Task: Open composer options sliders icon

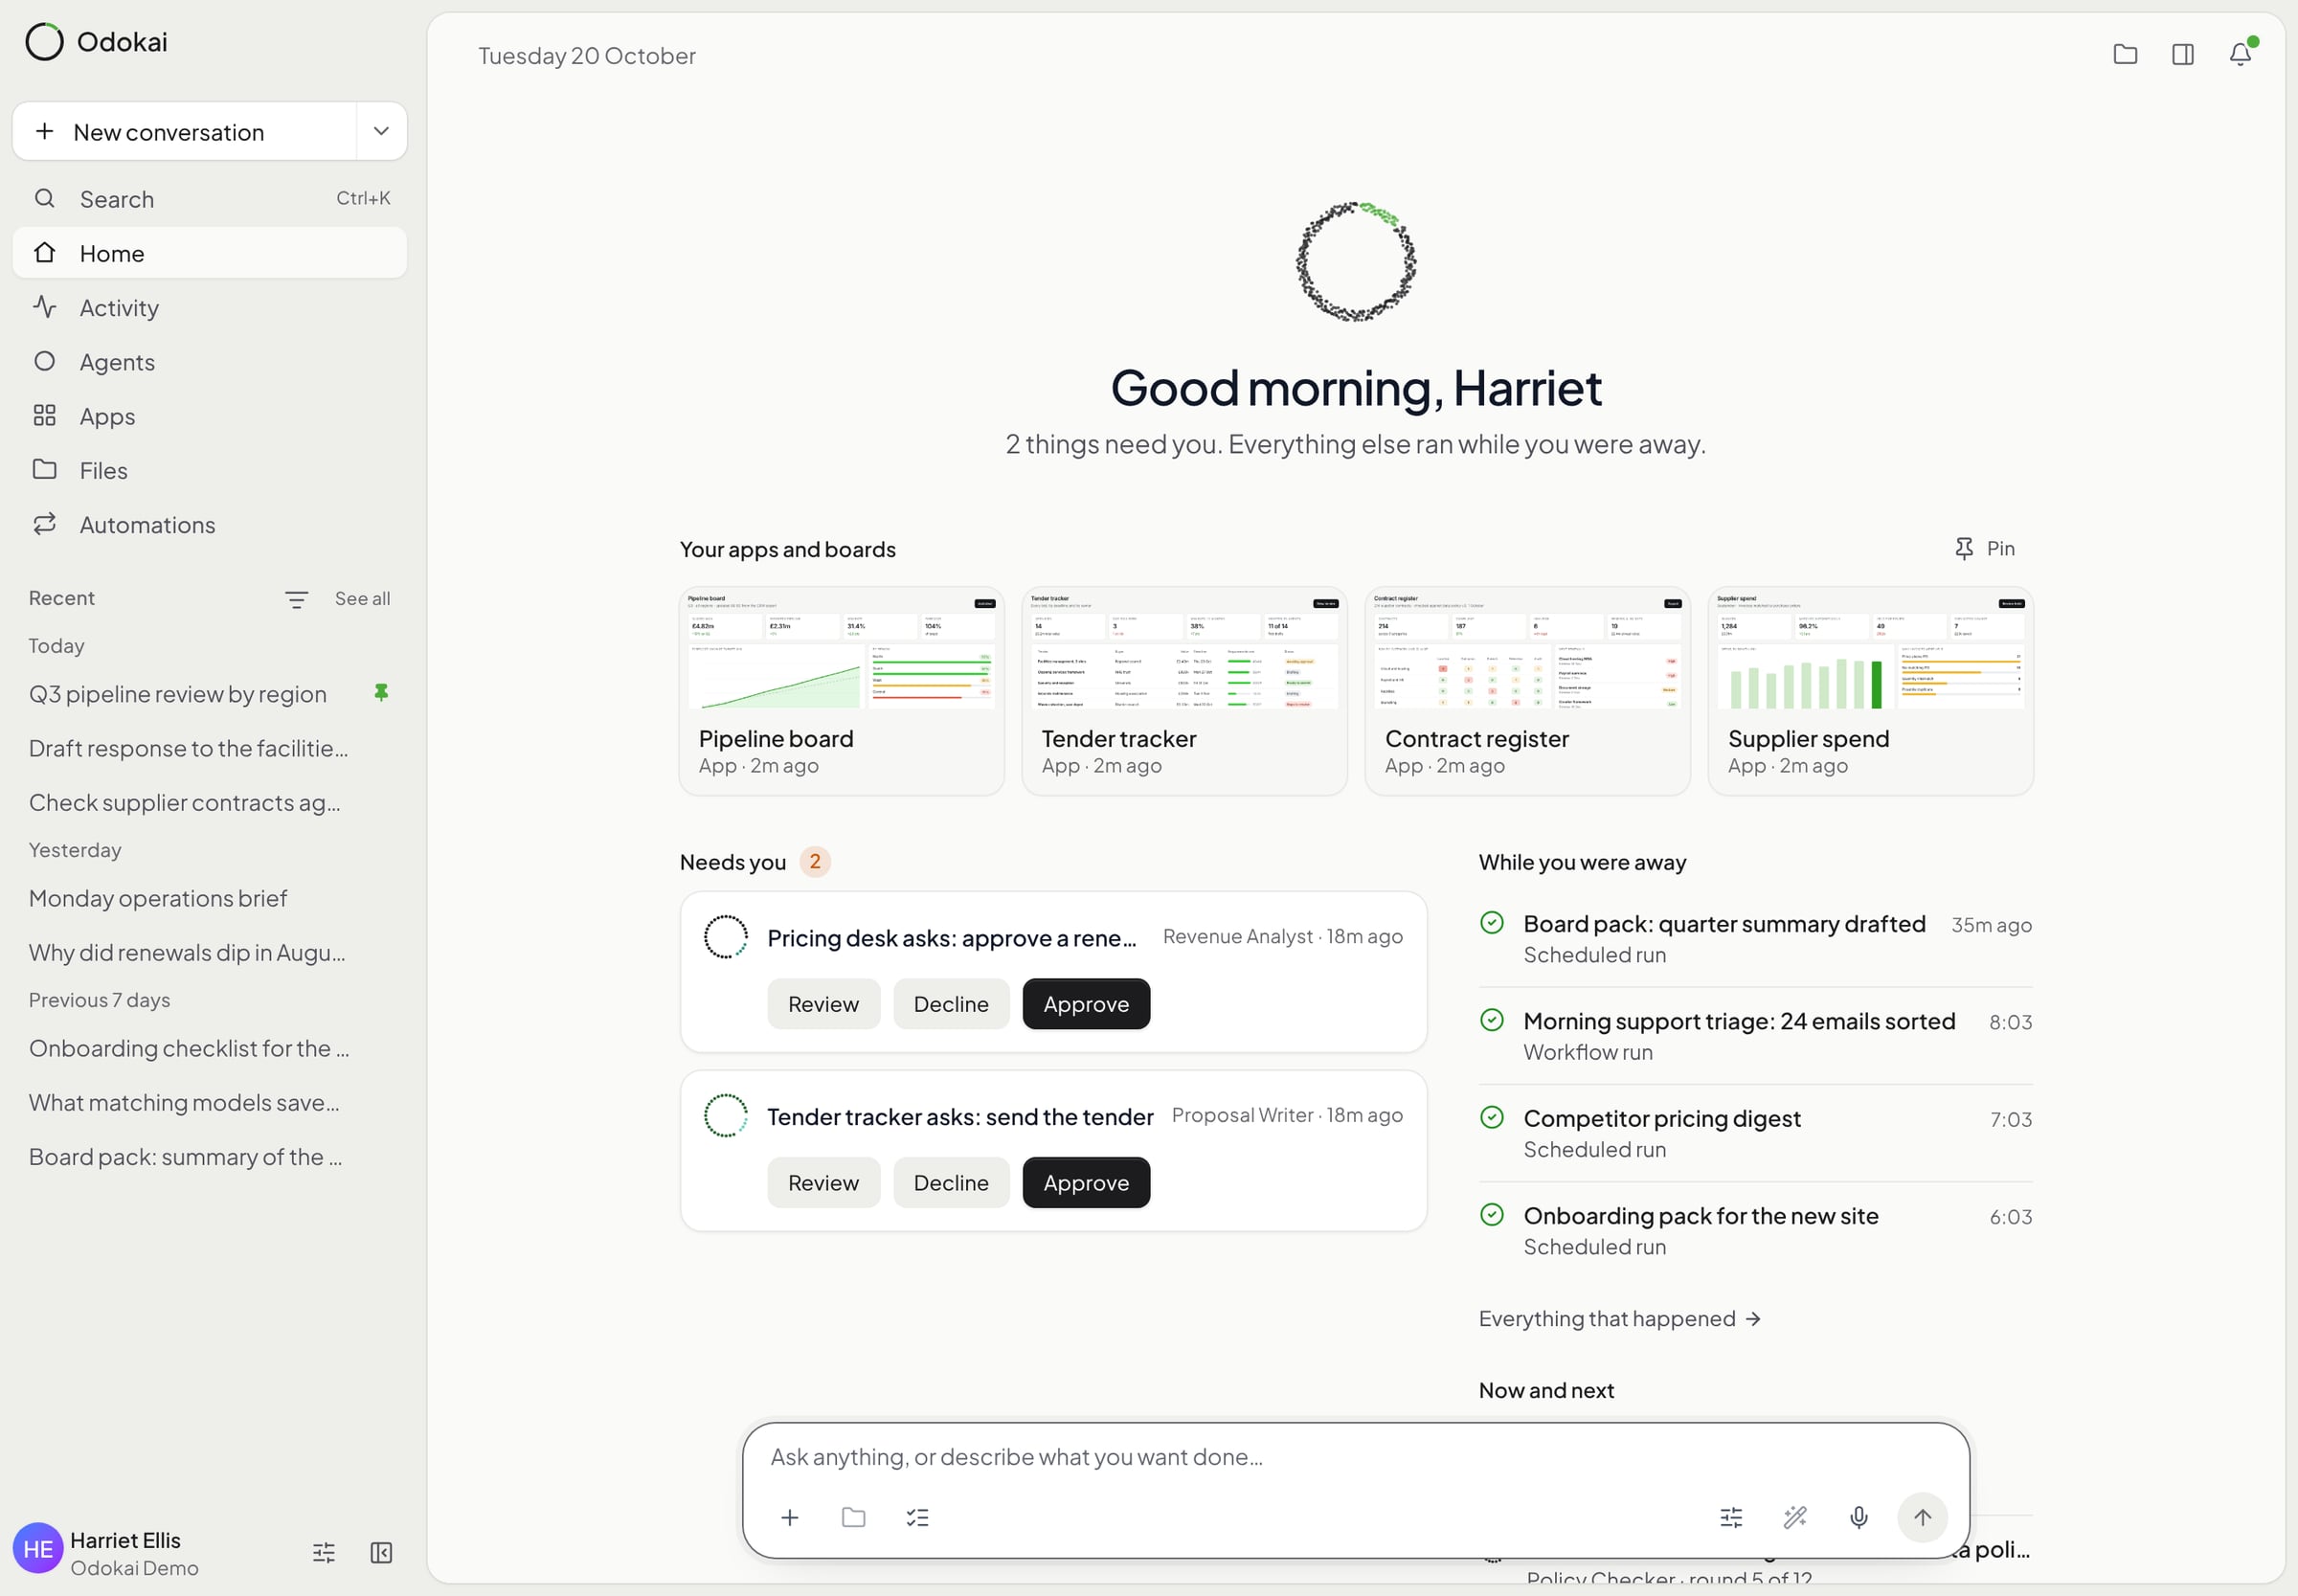Action: tap(1731, 1517)
